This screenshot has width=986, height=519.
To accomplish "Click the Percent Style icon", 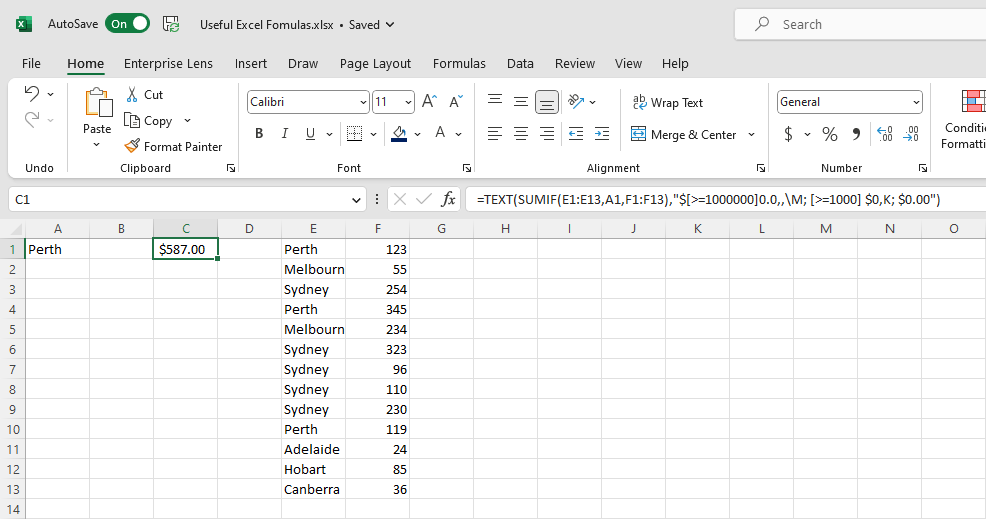I will click(830, 134).
